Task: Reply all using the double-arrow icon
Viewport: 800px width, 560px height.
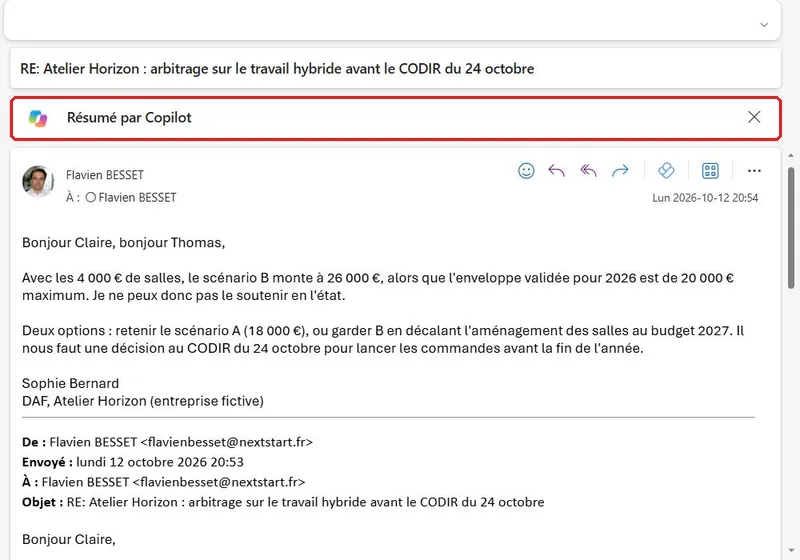Action: pos(588,171)
